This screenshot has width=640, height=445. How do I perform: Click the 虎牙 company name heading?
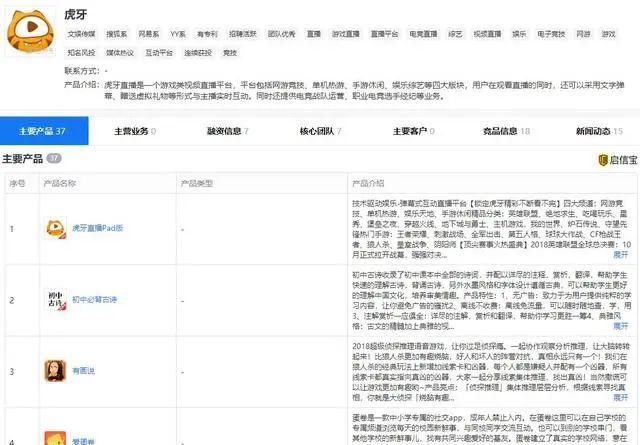pos(76,14)
